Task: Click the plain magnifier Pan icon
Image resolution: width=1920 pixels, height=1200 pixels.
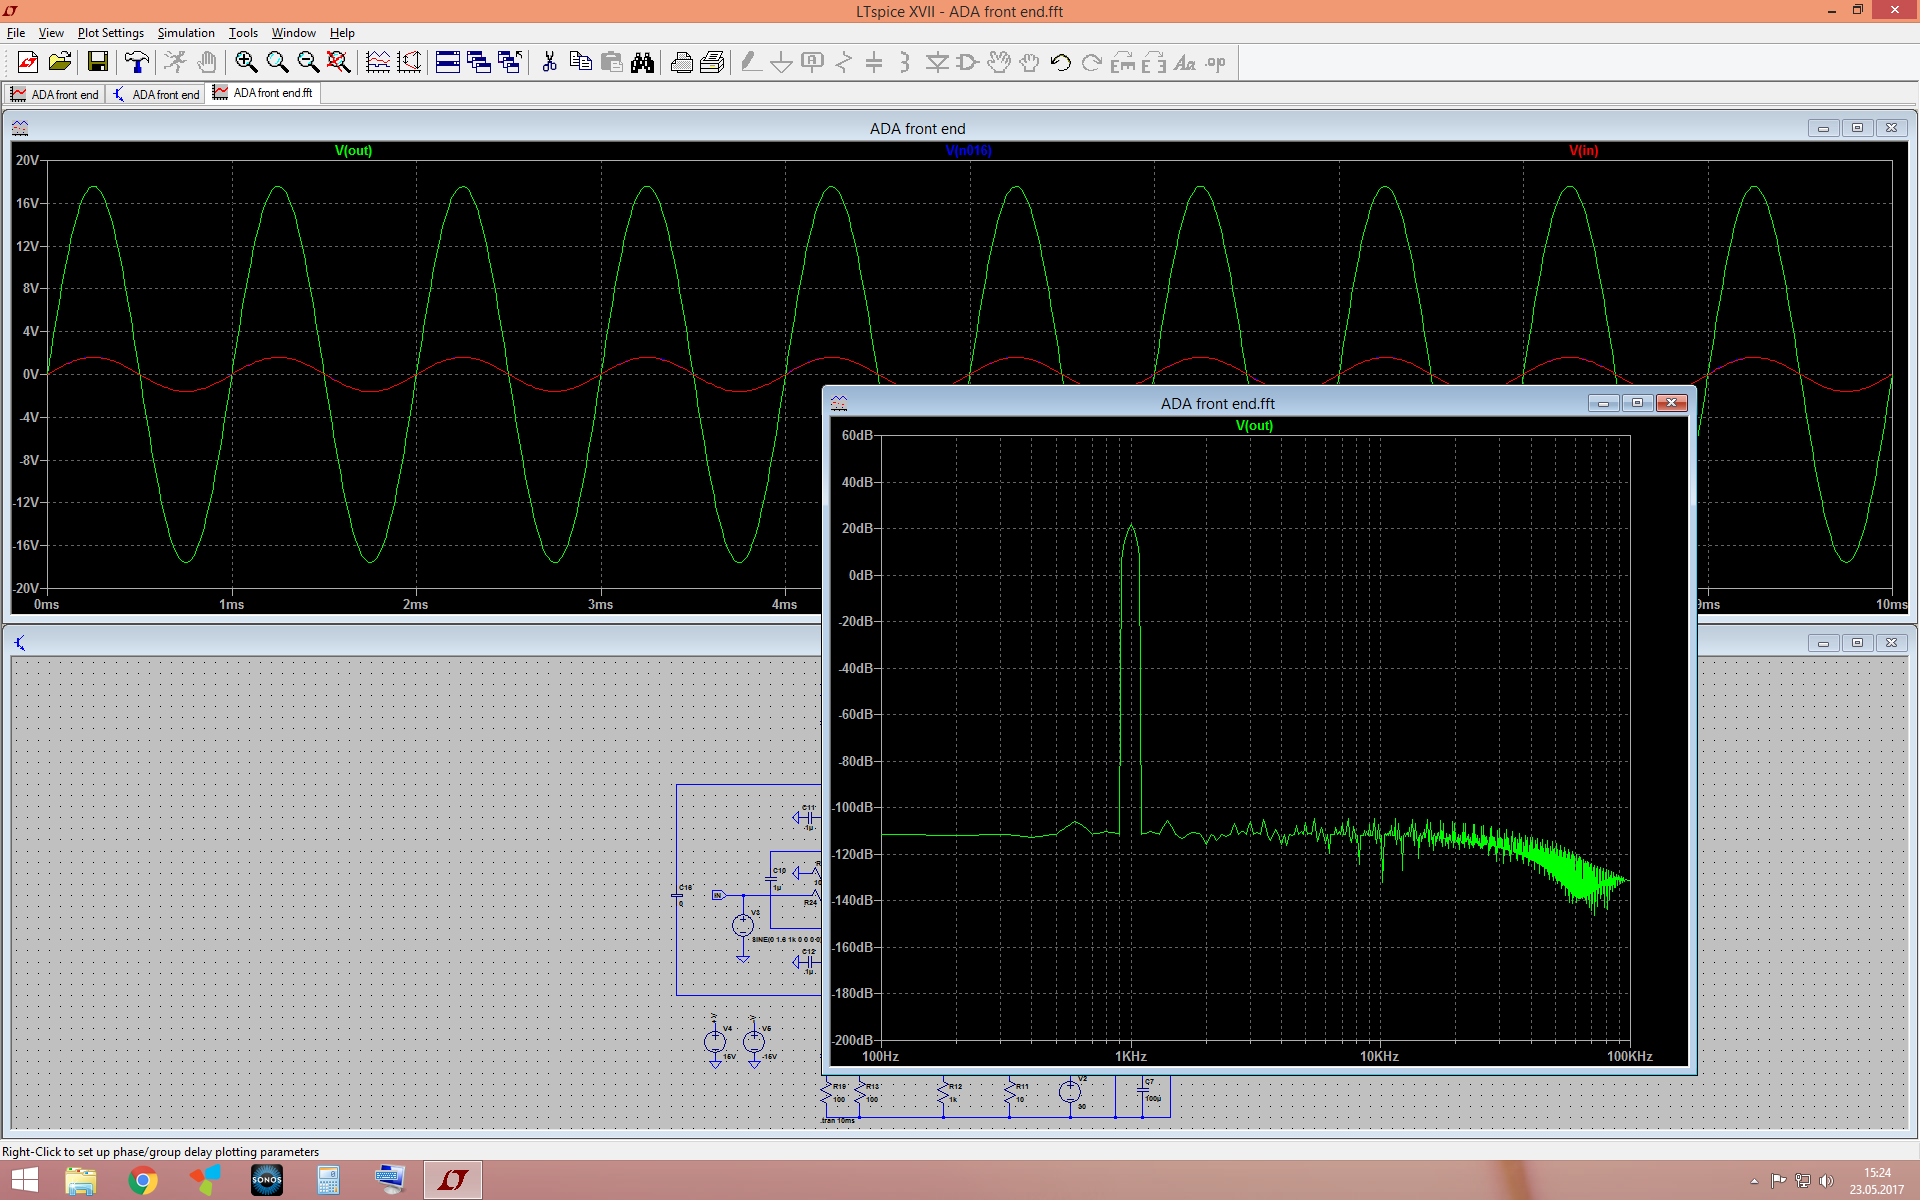Action: tap(277, 63)
